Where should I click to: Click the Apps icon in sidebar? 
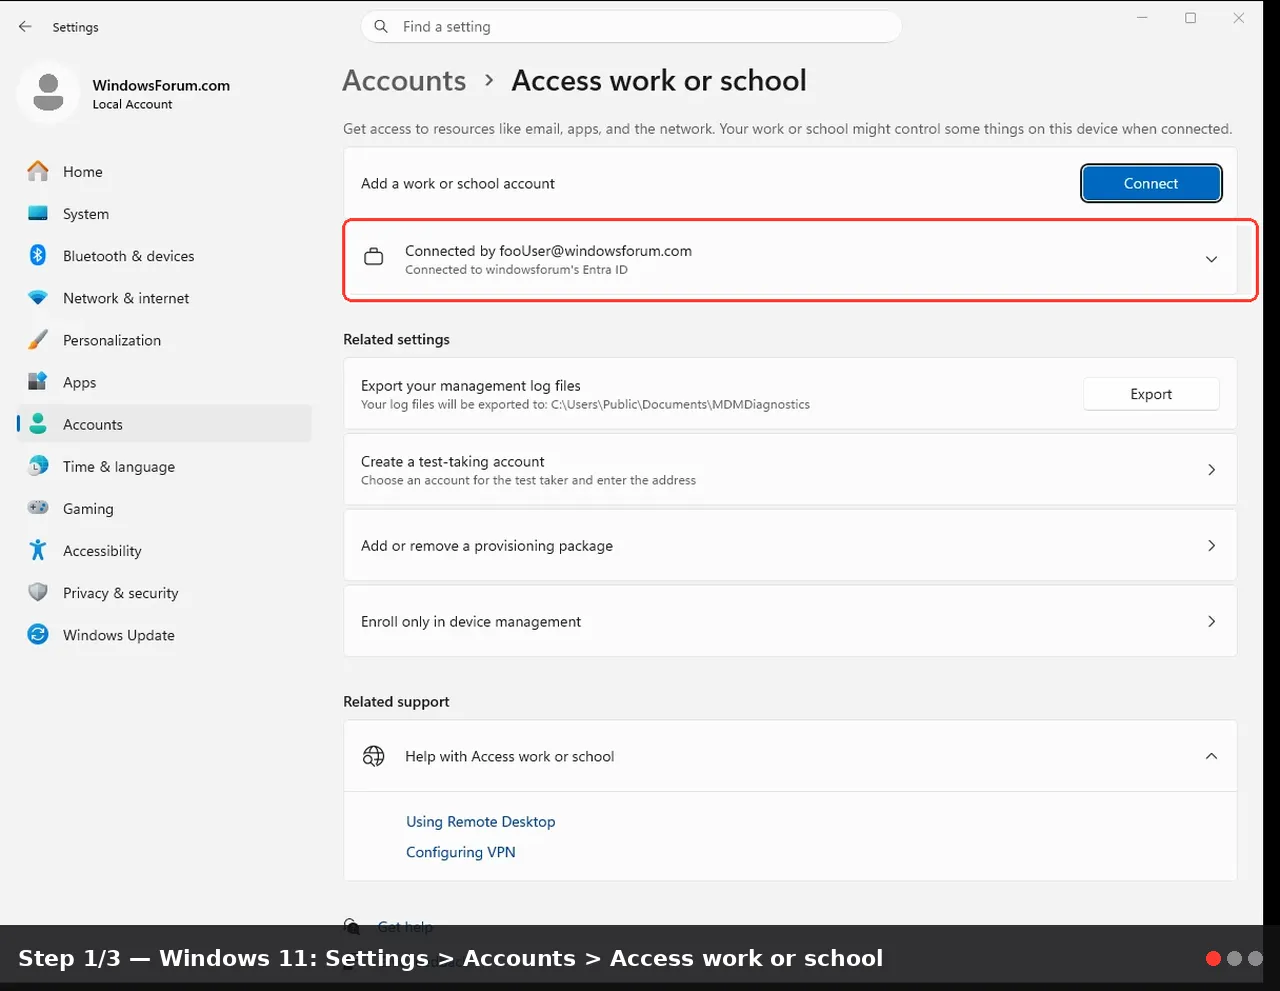coord(38,382)
